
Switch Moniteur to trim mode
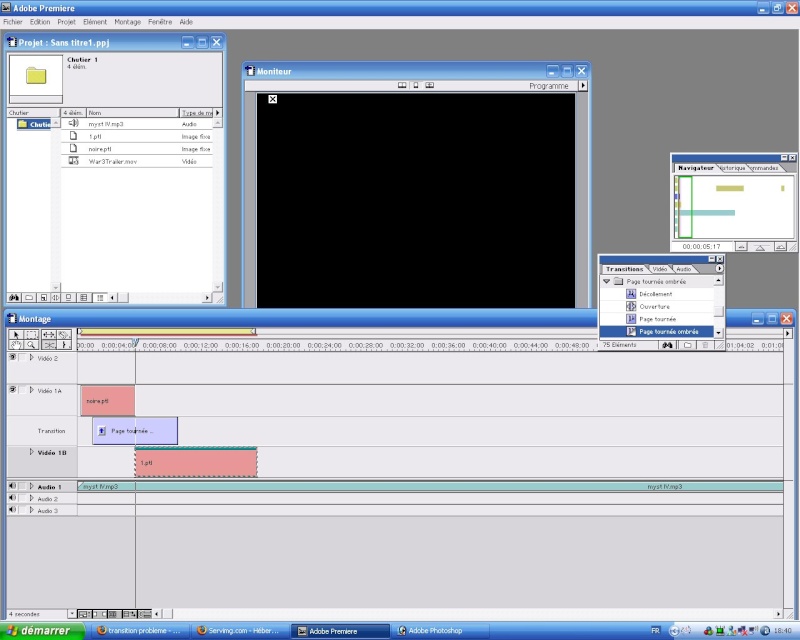(430, 85)
